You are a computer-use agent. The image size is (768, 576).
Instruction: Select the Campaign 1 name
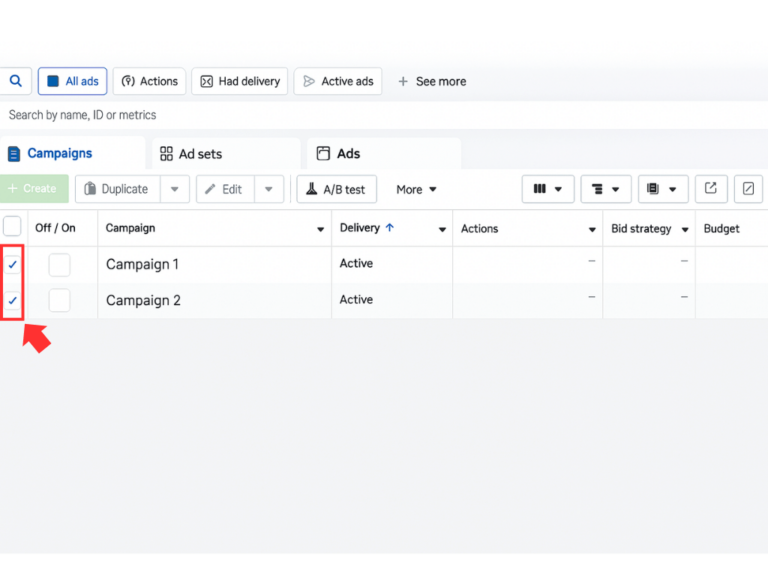[143, 264]
